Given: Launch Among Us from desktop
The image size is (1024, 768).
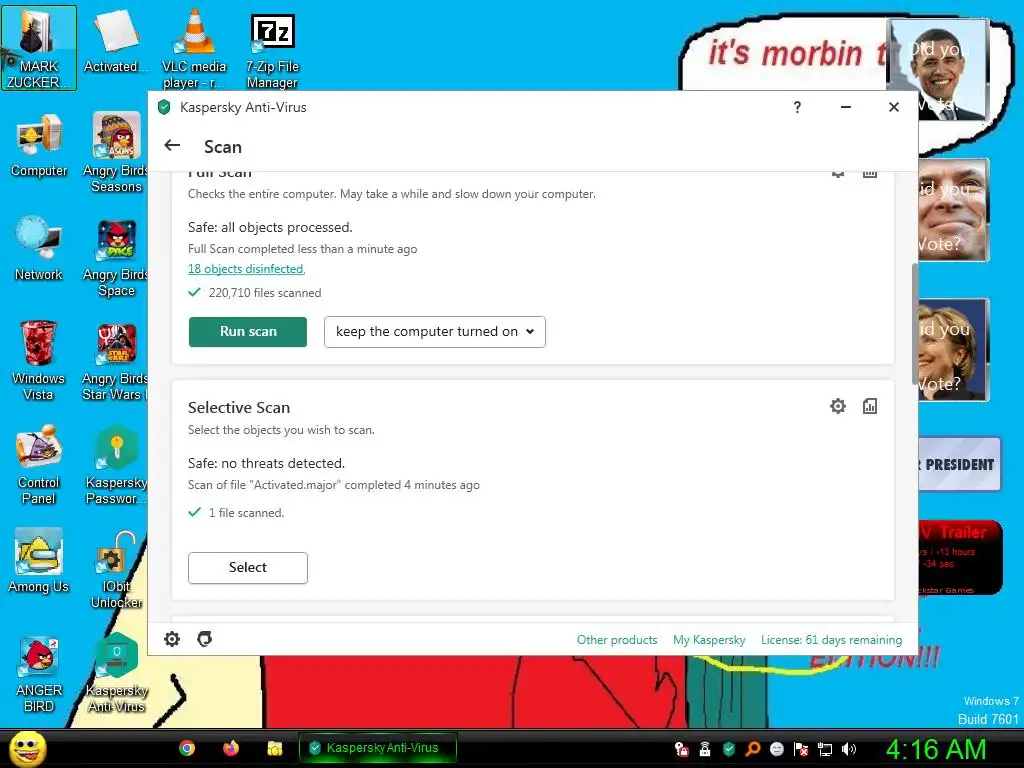Looking at the screenshot, I should pos(39,561).
